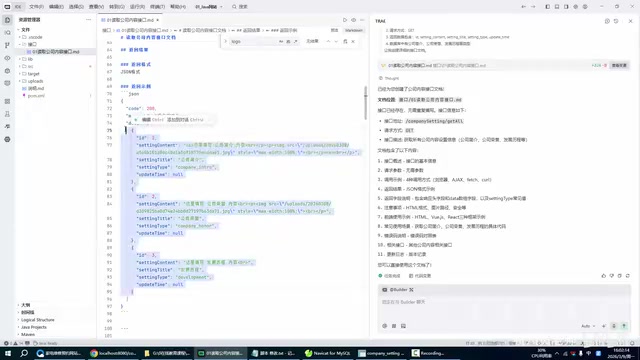Open editor more-actions ellipsis
Viewport: 640px width, 360px height.
click(362, 20)
